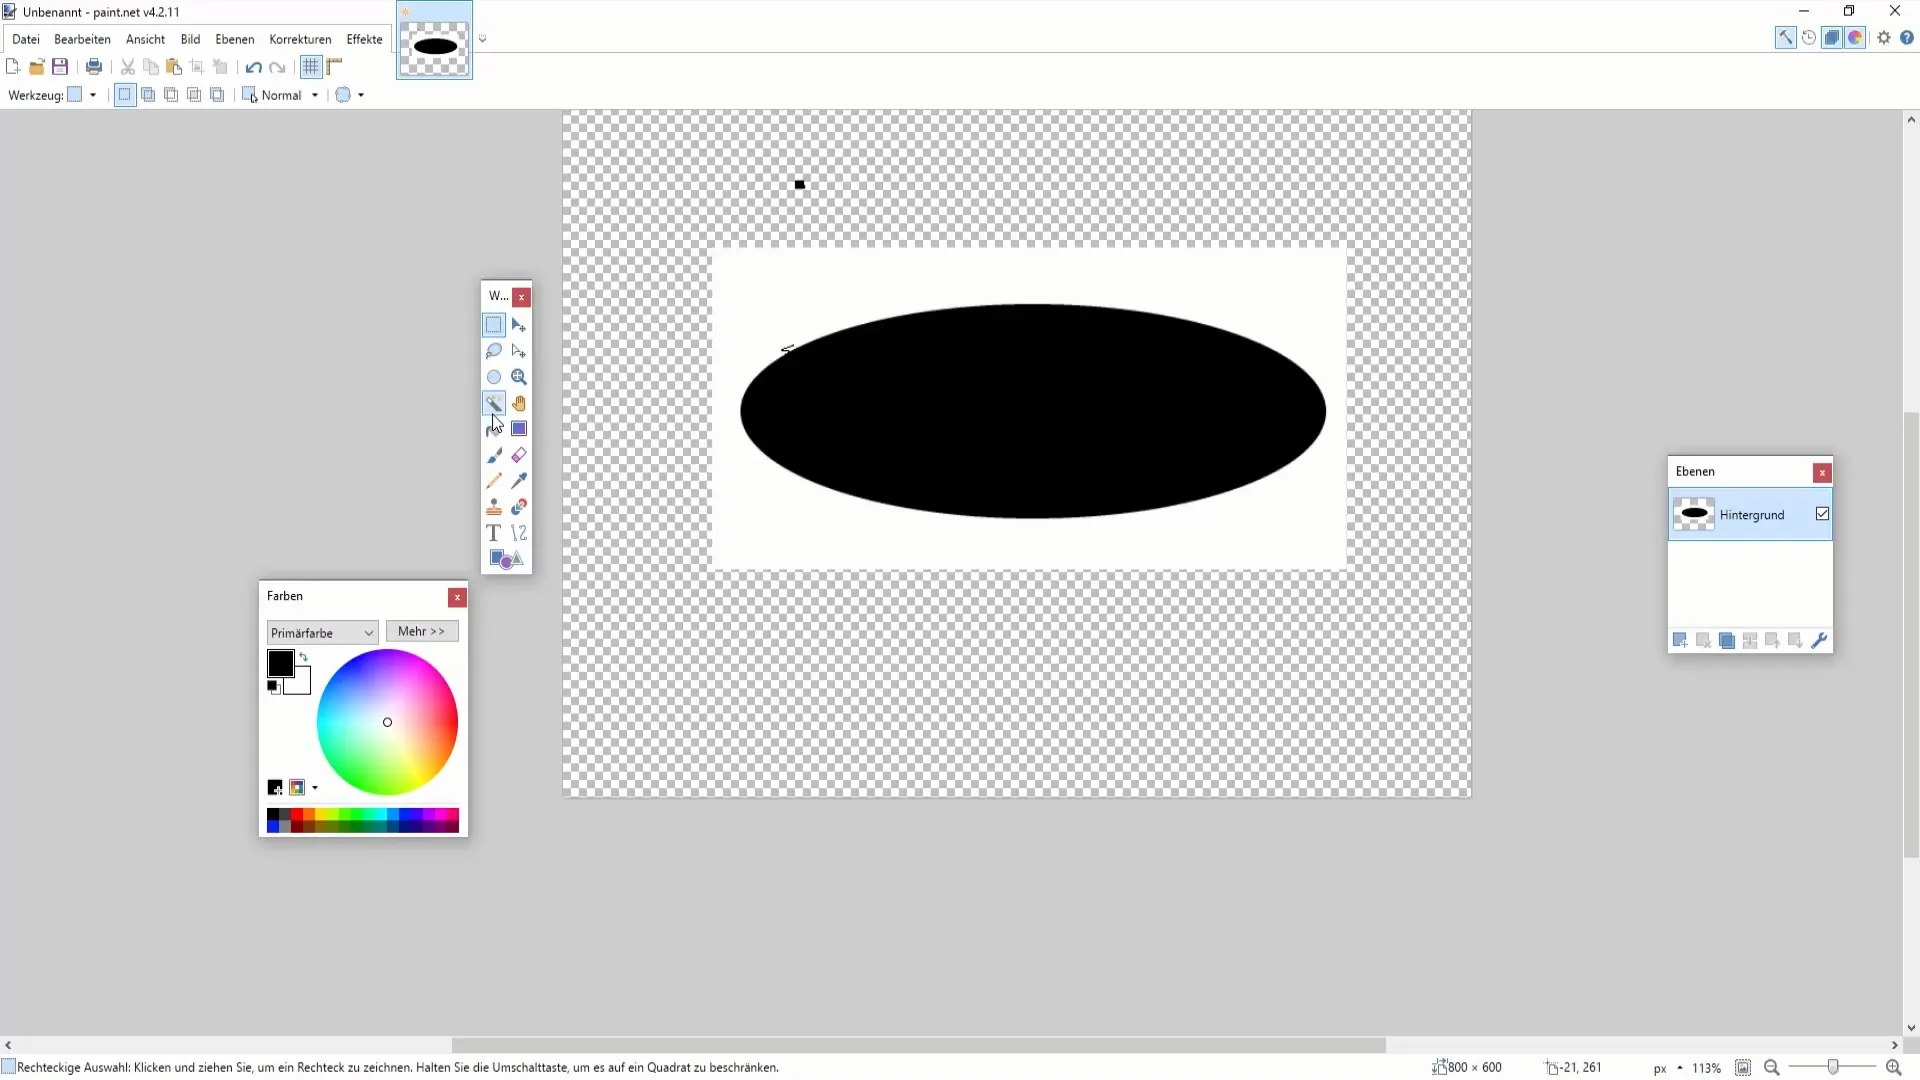Select the Move Selection tool
1920x1080 pixels.
tap(519, 351)
